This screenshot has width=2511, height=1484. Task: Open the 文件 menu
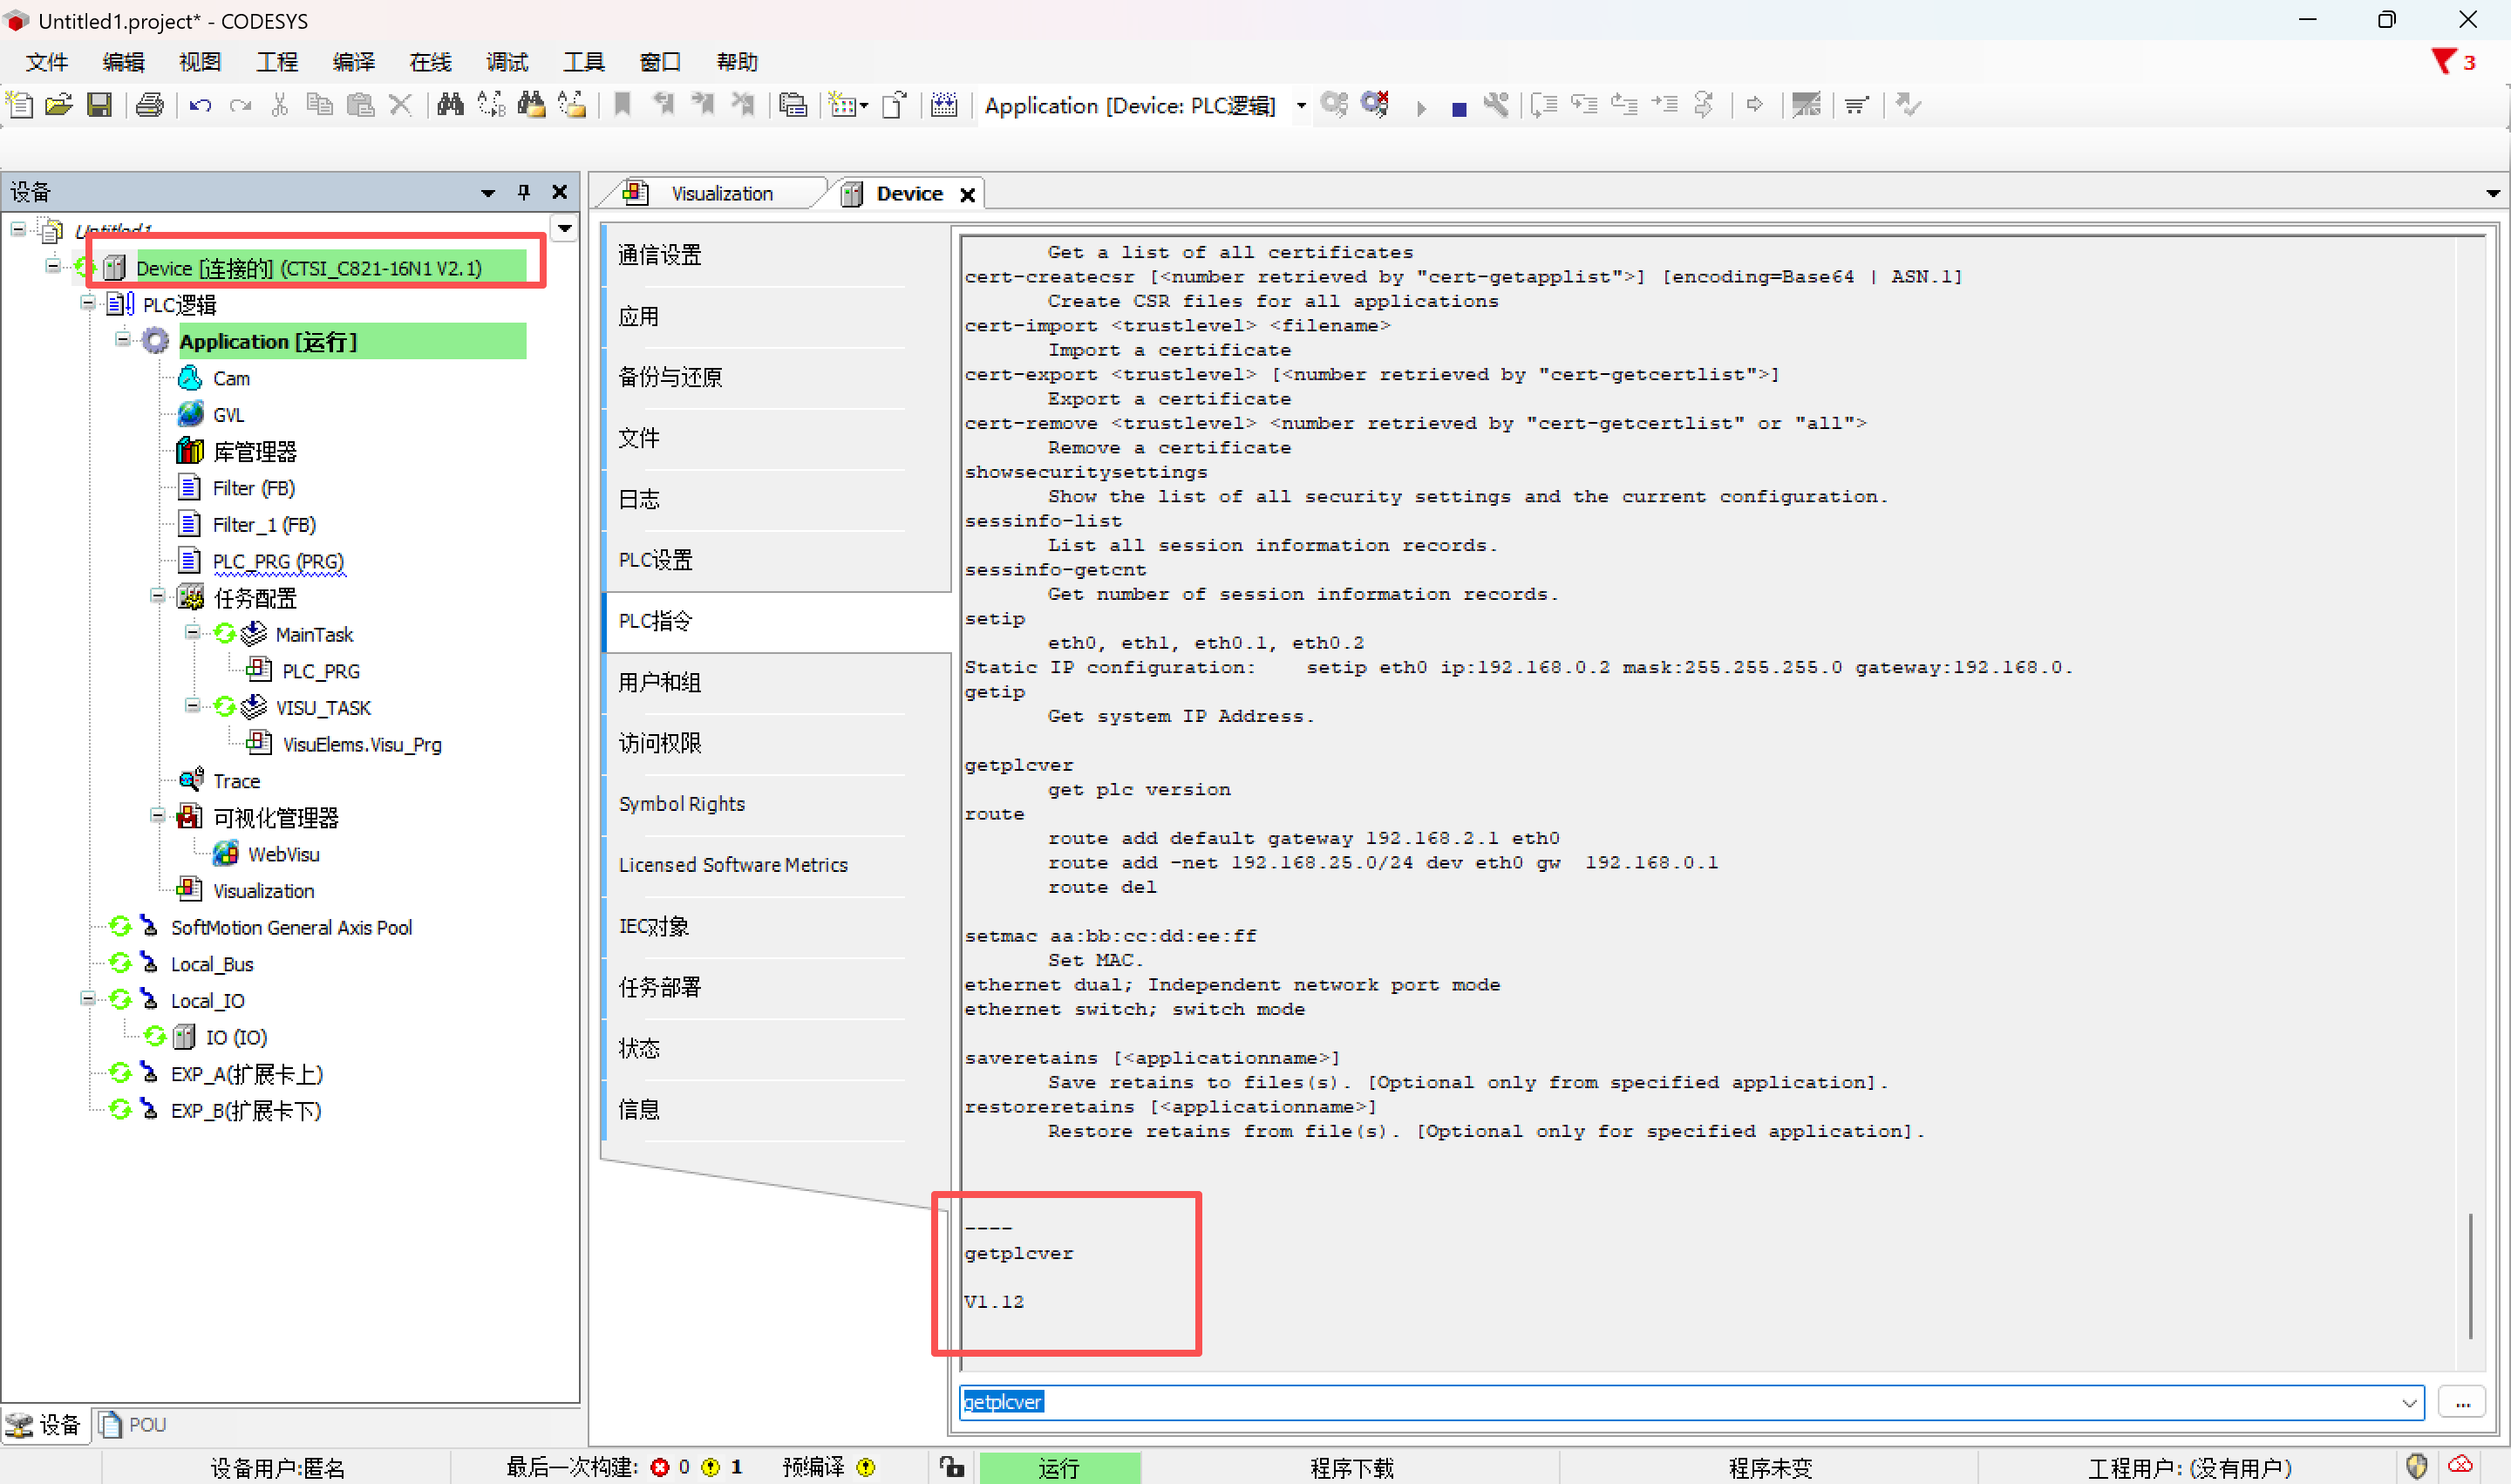click(47, 62)
